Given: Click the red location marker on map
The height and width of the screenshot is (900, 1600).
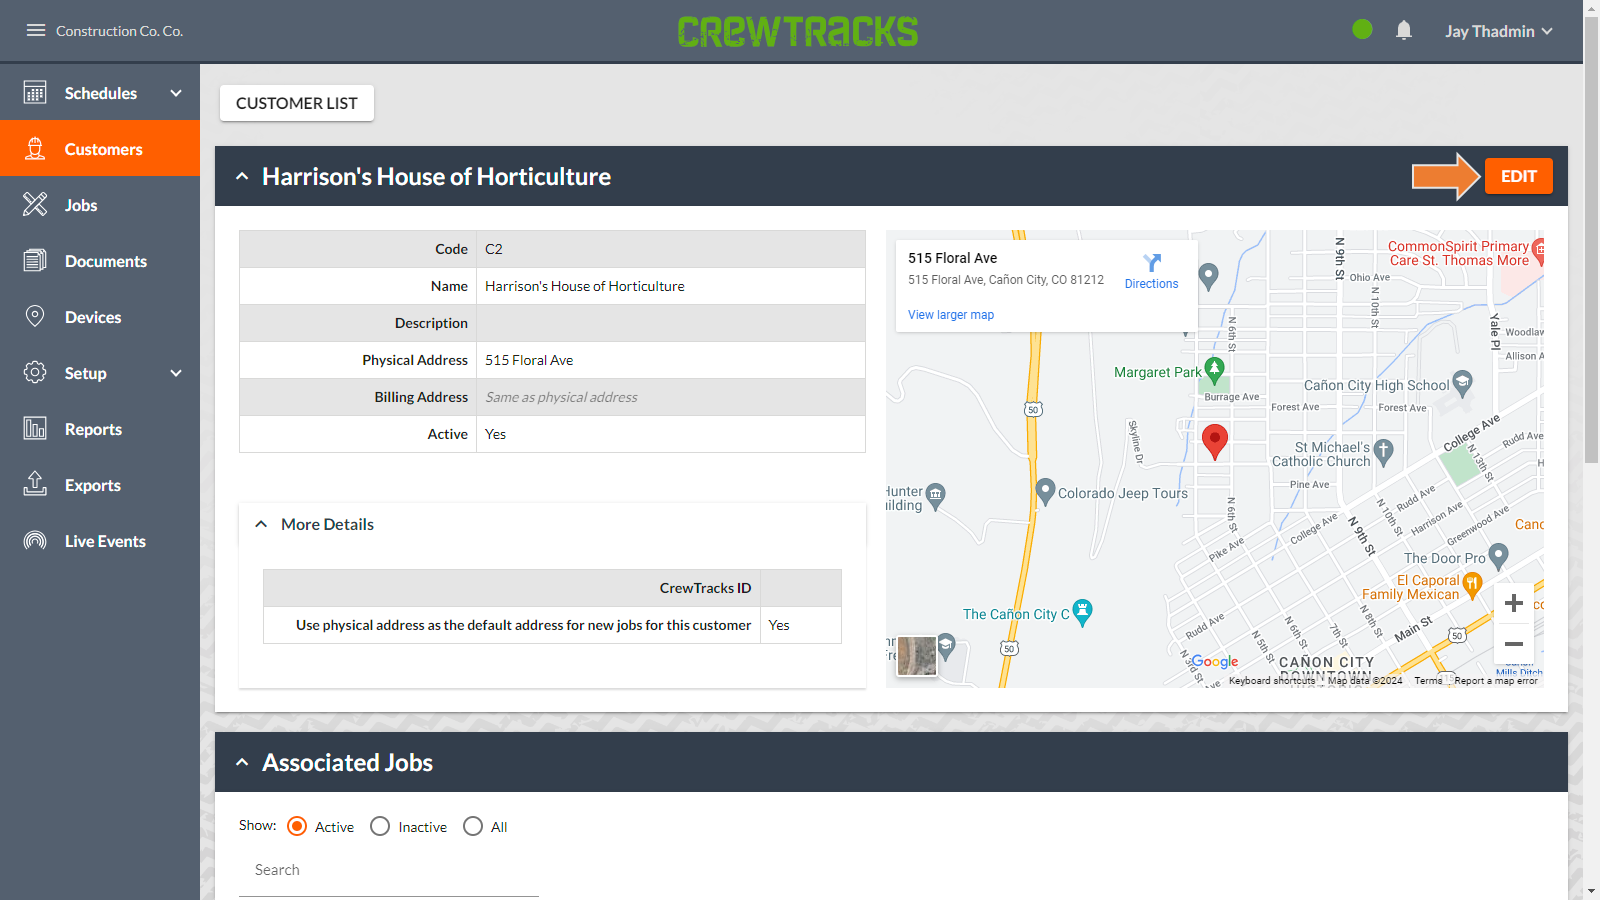Looking at the screenshot, I should [1214, 441].
